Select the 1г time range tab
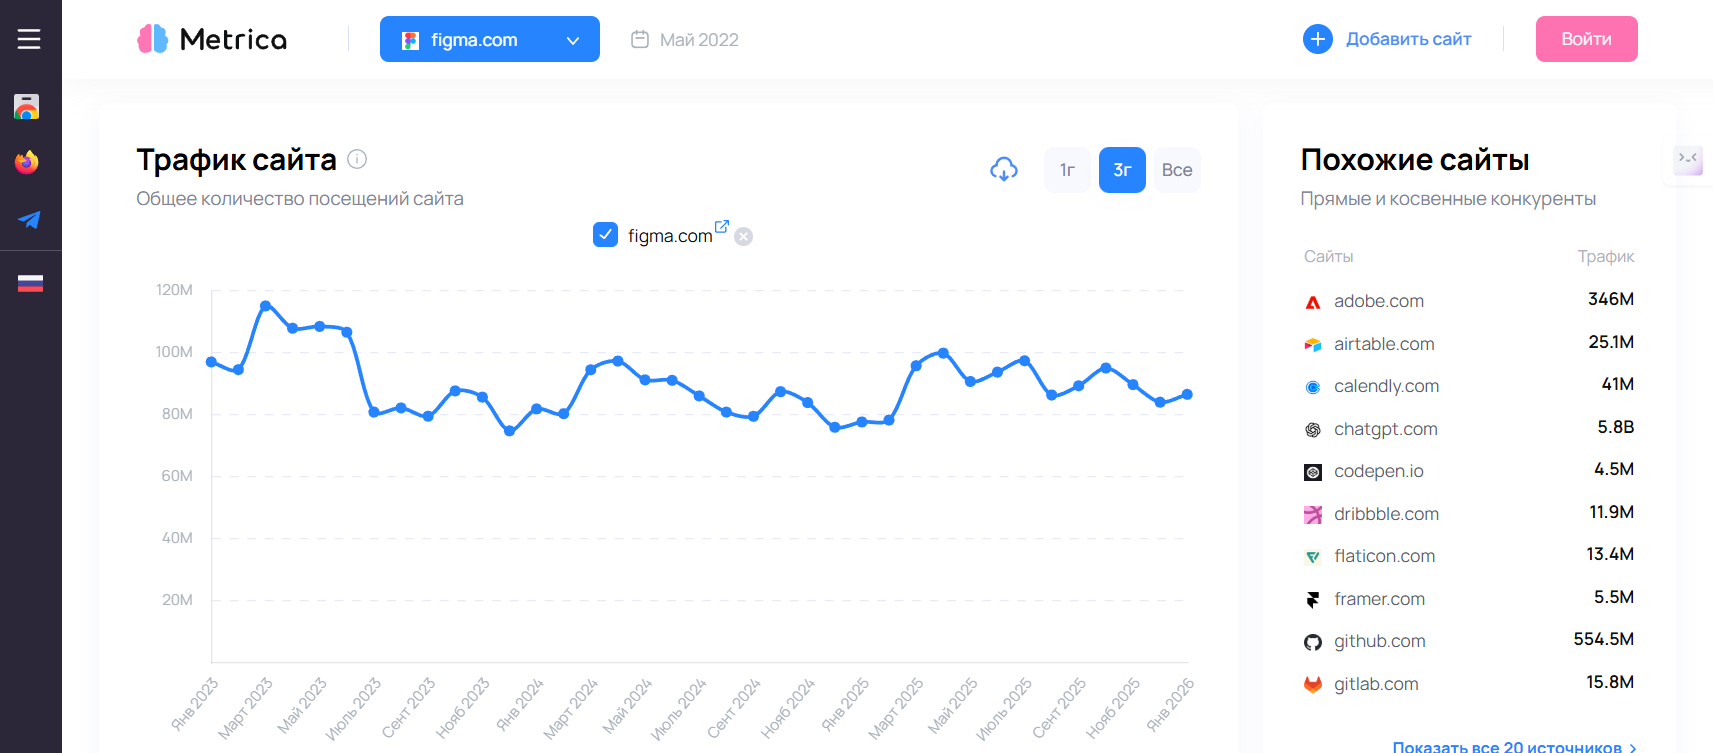The width and height of the screenshot is (1713, 753). (x=1067, y=170)
